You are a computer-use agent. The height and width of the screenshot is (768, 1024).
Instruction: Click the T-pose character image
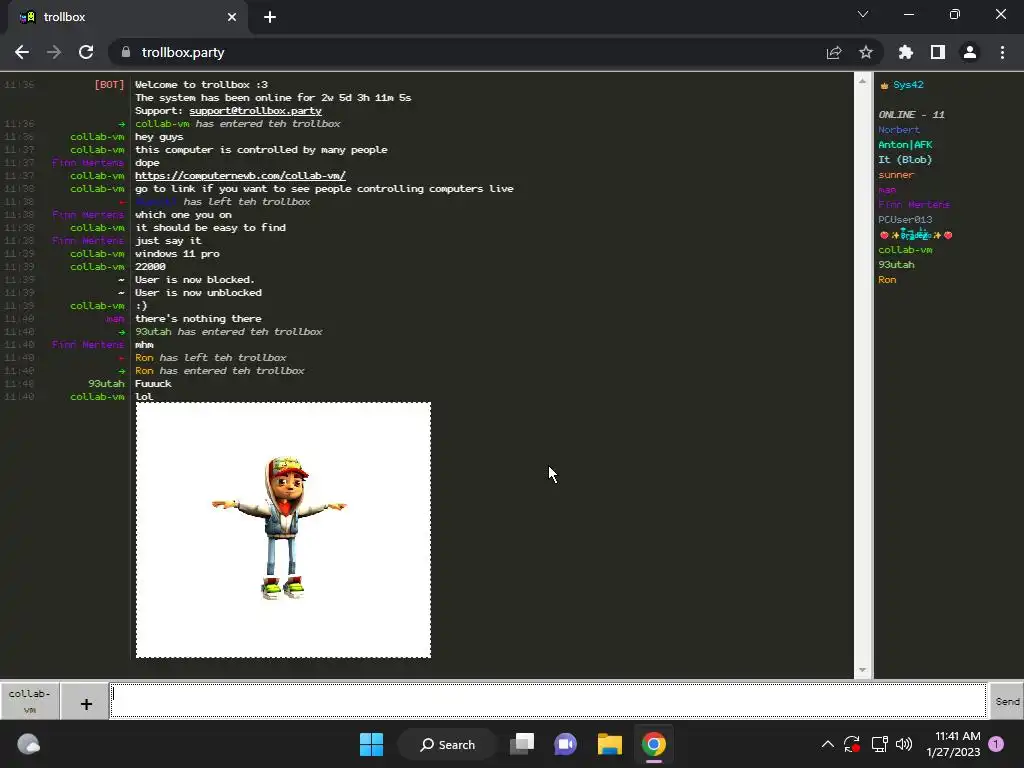(283, 530)
